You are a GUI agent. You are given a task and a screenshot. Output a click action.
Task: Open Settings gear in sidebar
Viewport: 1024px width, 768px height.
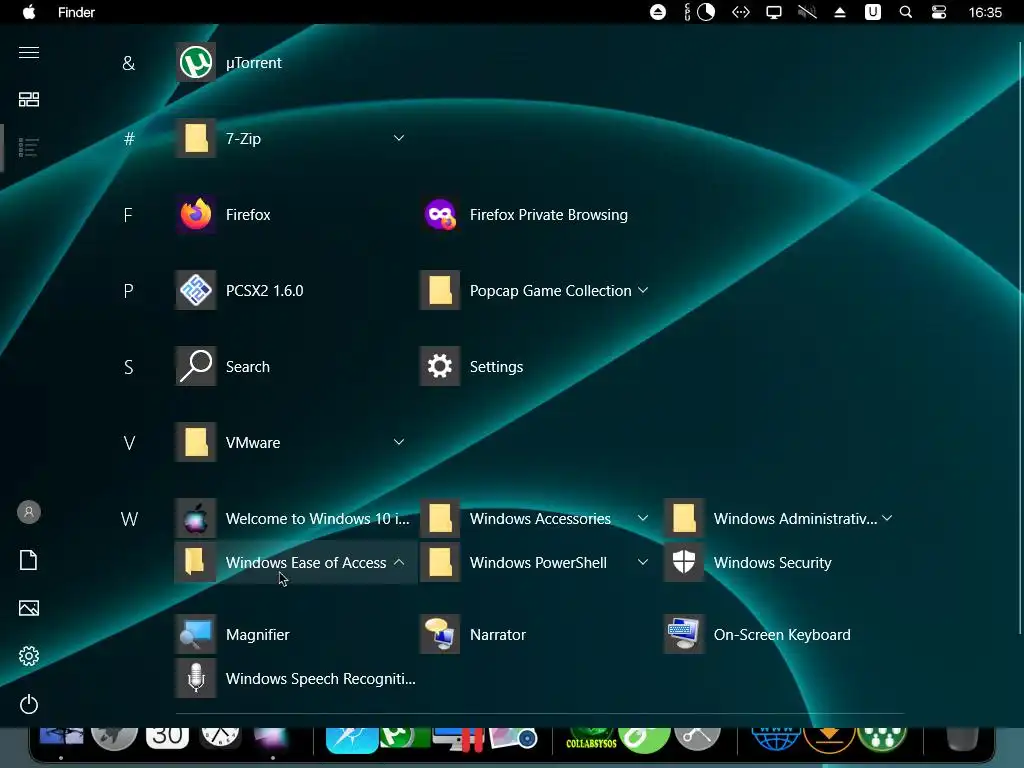(x=29, y=656)
